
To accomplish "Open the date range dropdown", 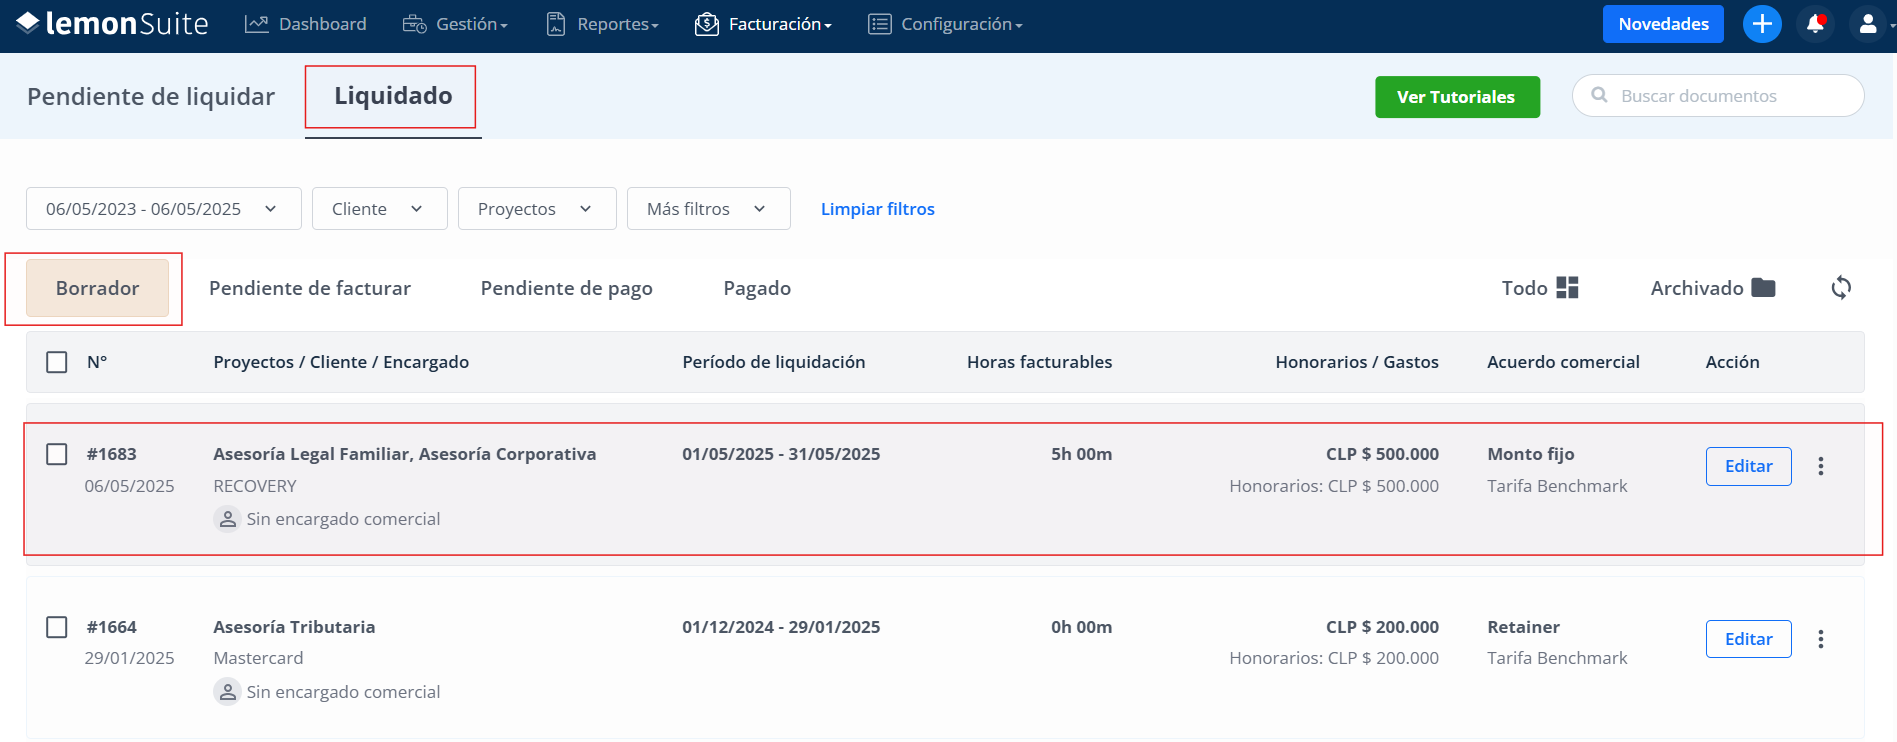I will click(164, 209).
